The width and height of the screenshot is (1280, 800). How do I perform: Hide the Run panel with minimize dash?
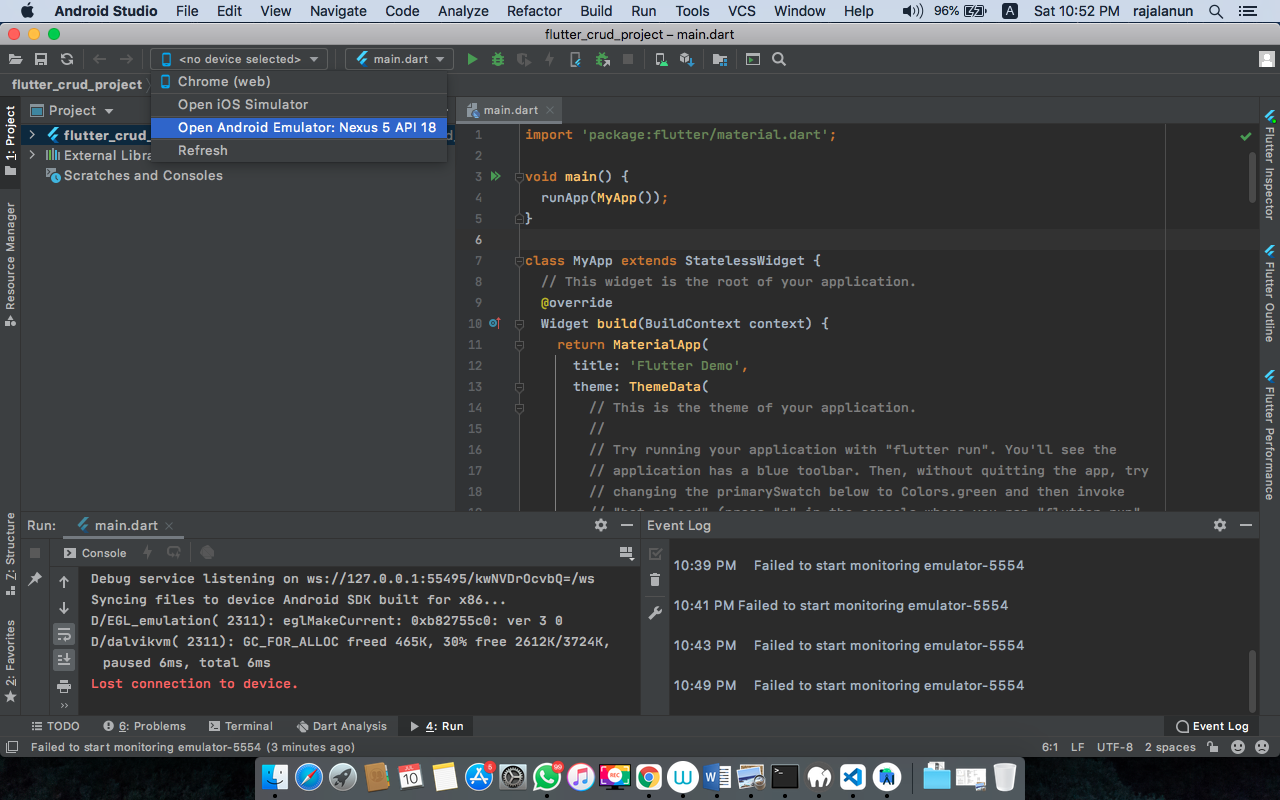click(x=626, y=524)
